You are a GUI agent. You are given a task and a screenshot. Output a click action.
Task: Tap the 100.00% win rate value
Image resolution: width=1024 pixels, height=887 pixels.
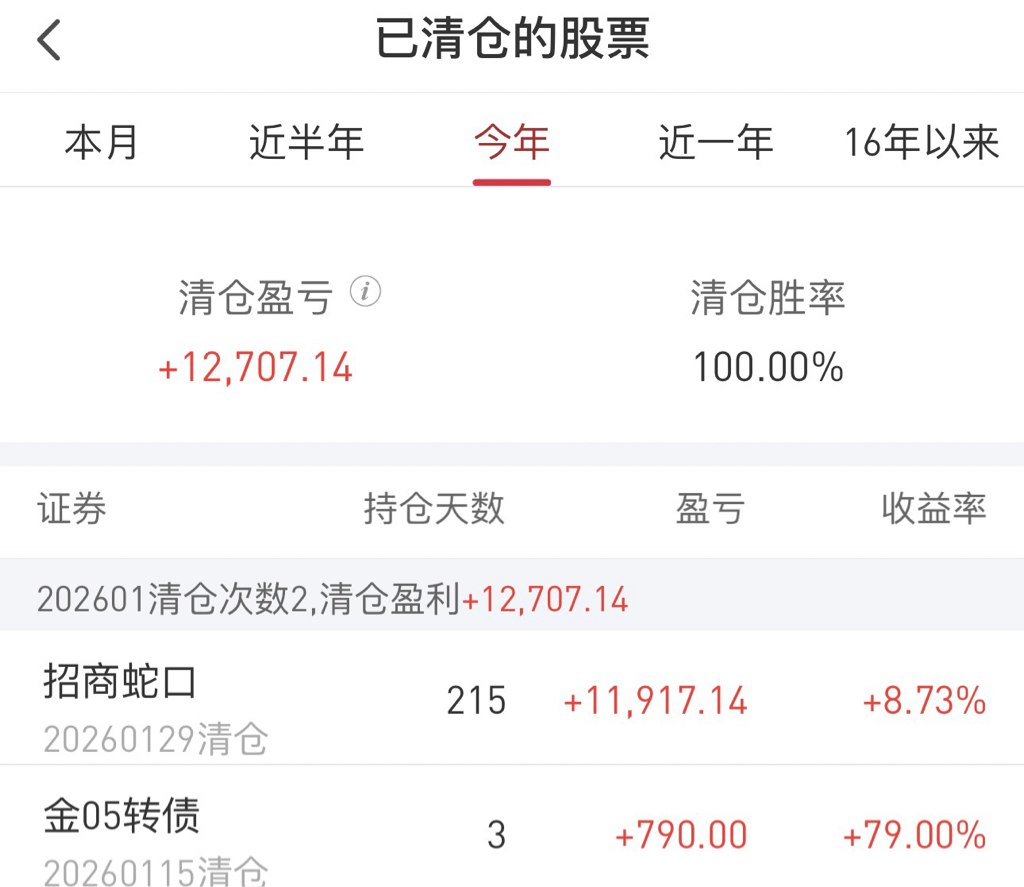tap(768, 367)
